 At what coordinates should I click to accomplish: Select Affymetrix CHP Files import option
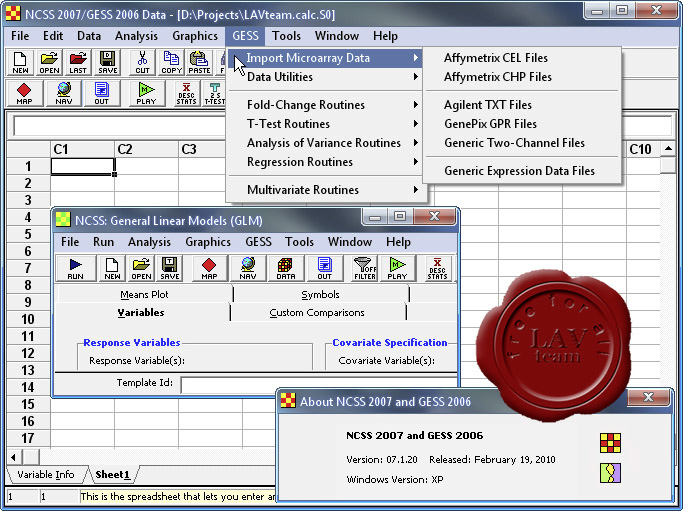(x=522, y=77)
